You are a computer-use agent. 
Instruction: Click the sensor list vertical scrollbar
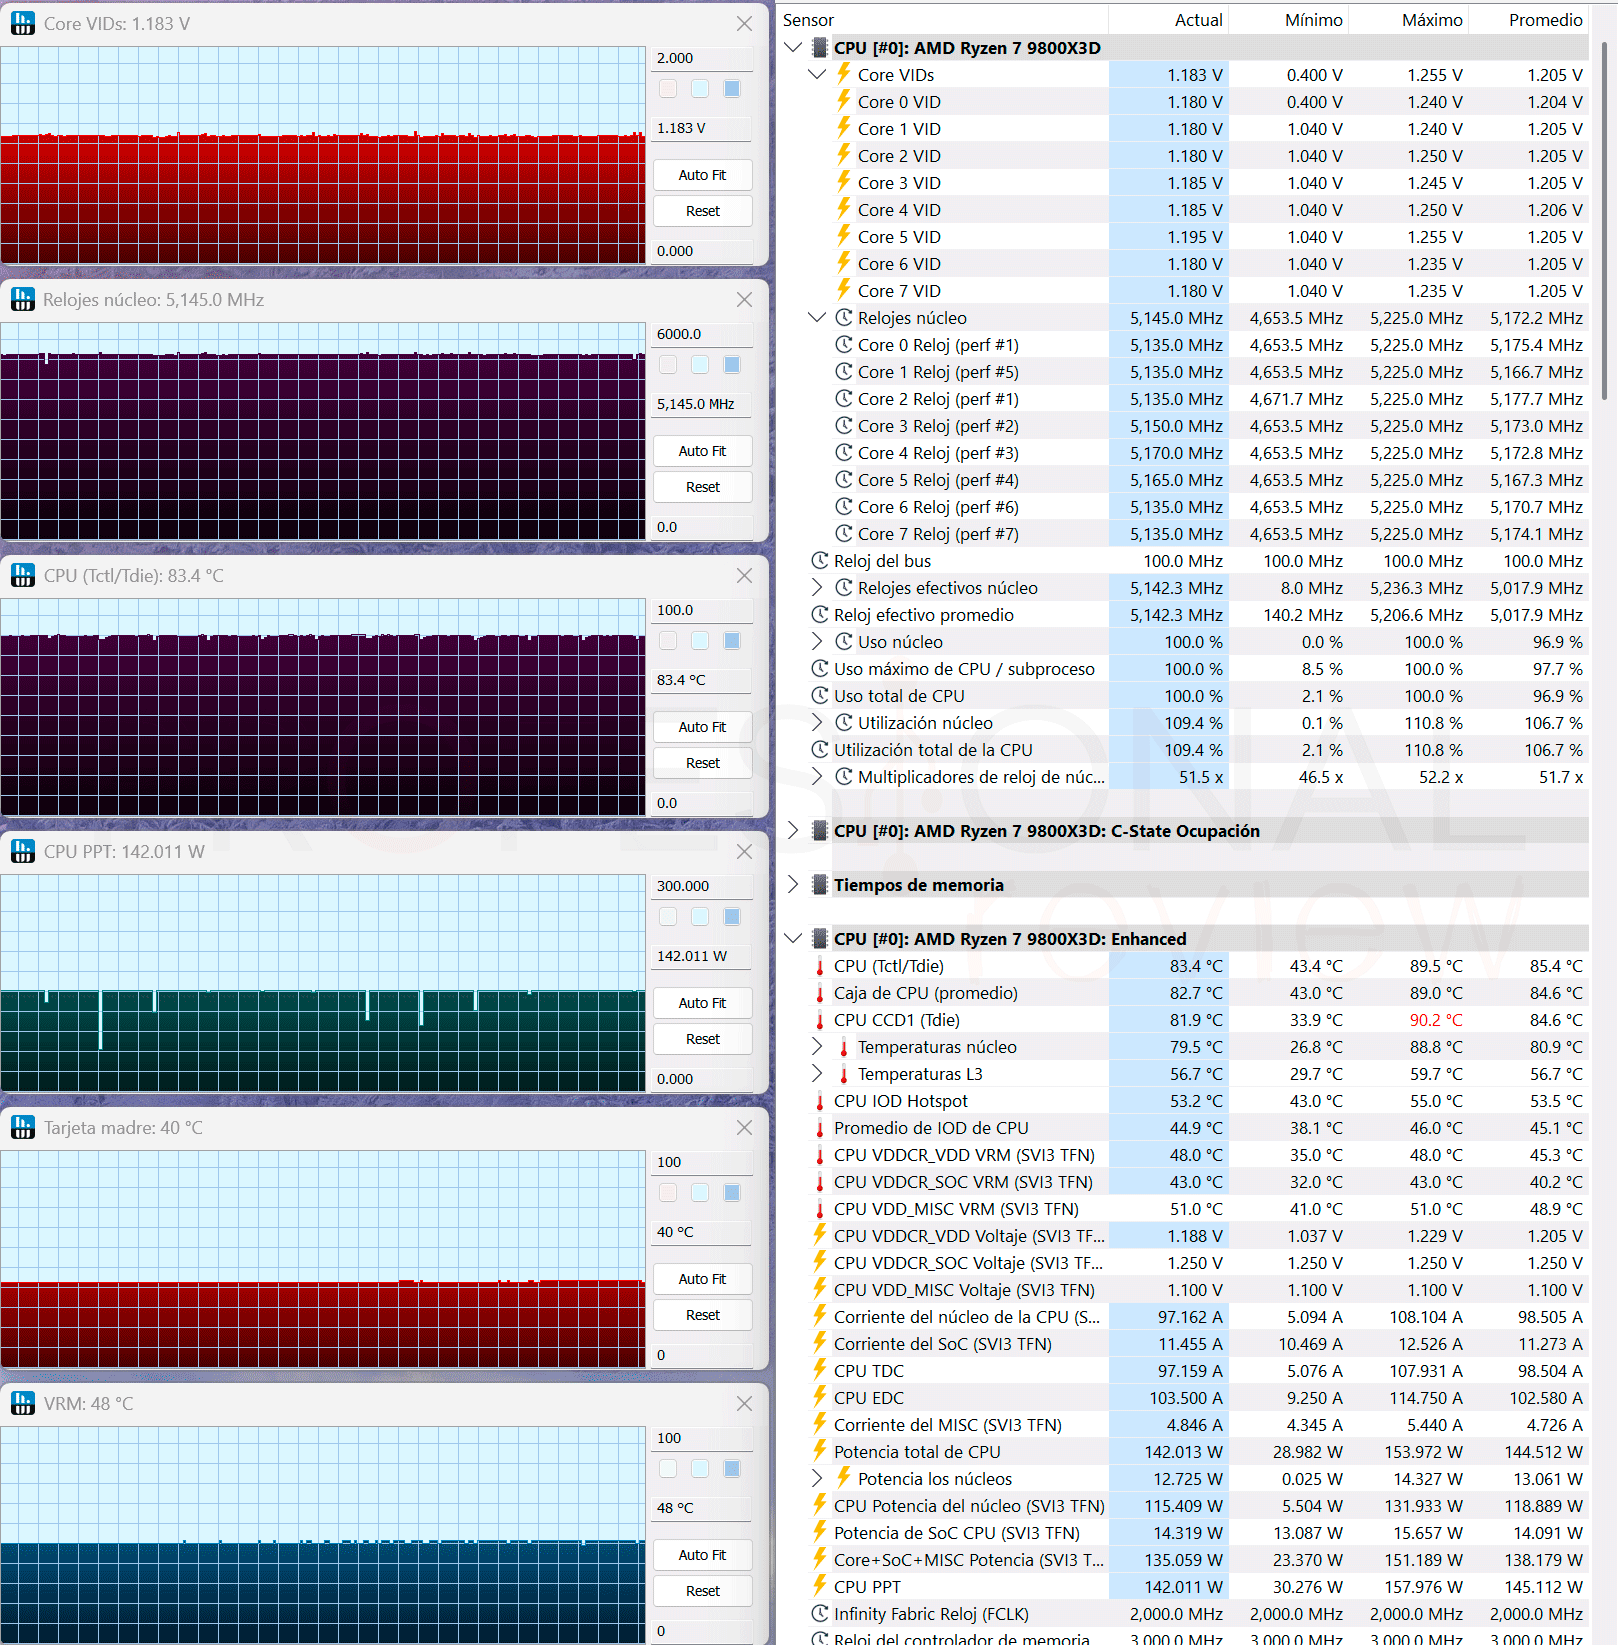(1605, 220)
